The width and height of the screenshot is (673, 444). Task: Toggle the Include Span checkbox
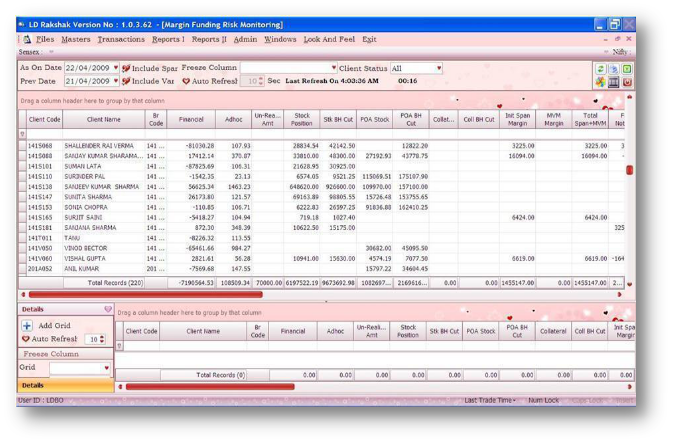[x=126, y=68]
